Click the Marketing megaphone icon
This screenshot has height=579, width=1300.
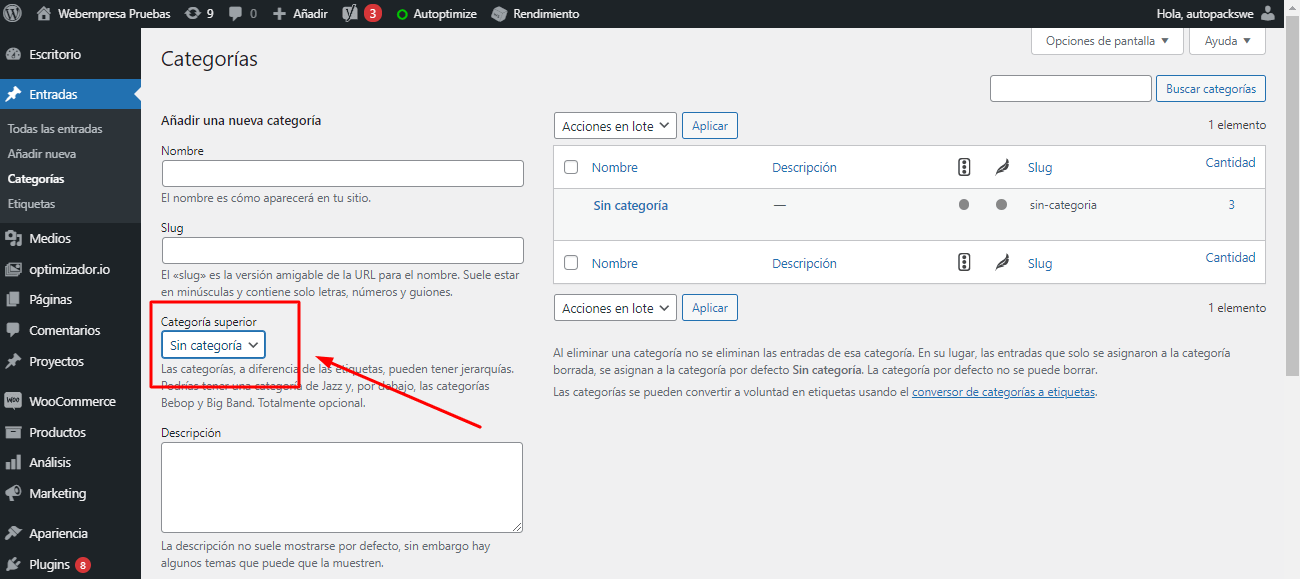pyautogui.click(x=14, y=493)
